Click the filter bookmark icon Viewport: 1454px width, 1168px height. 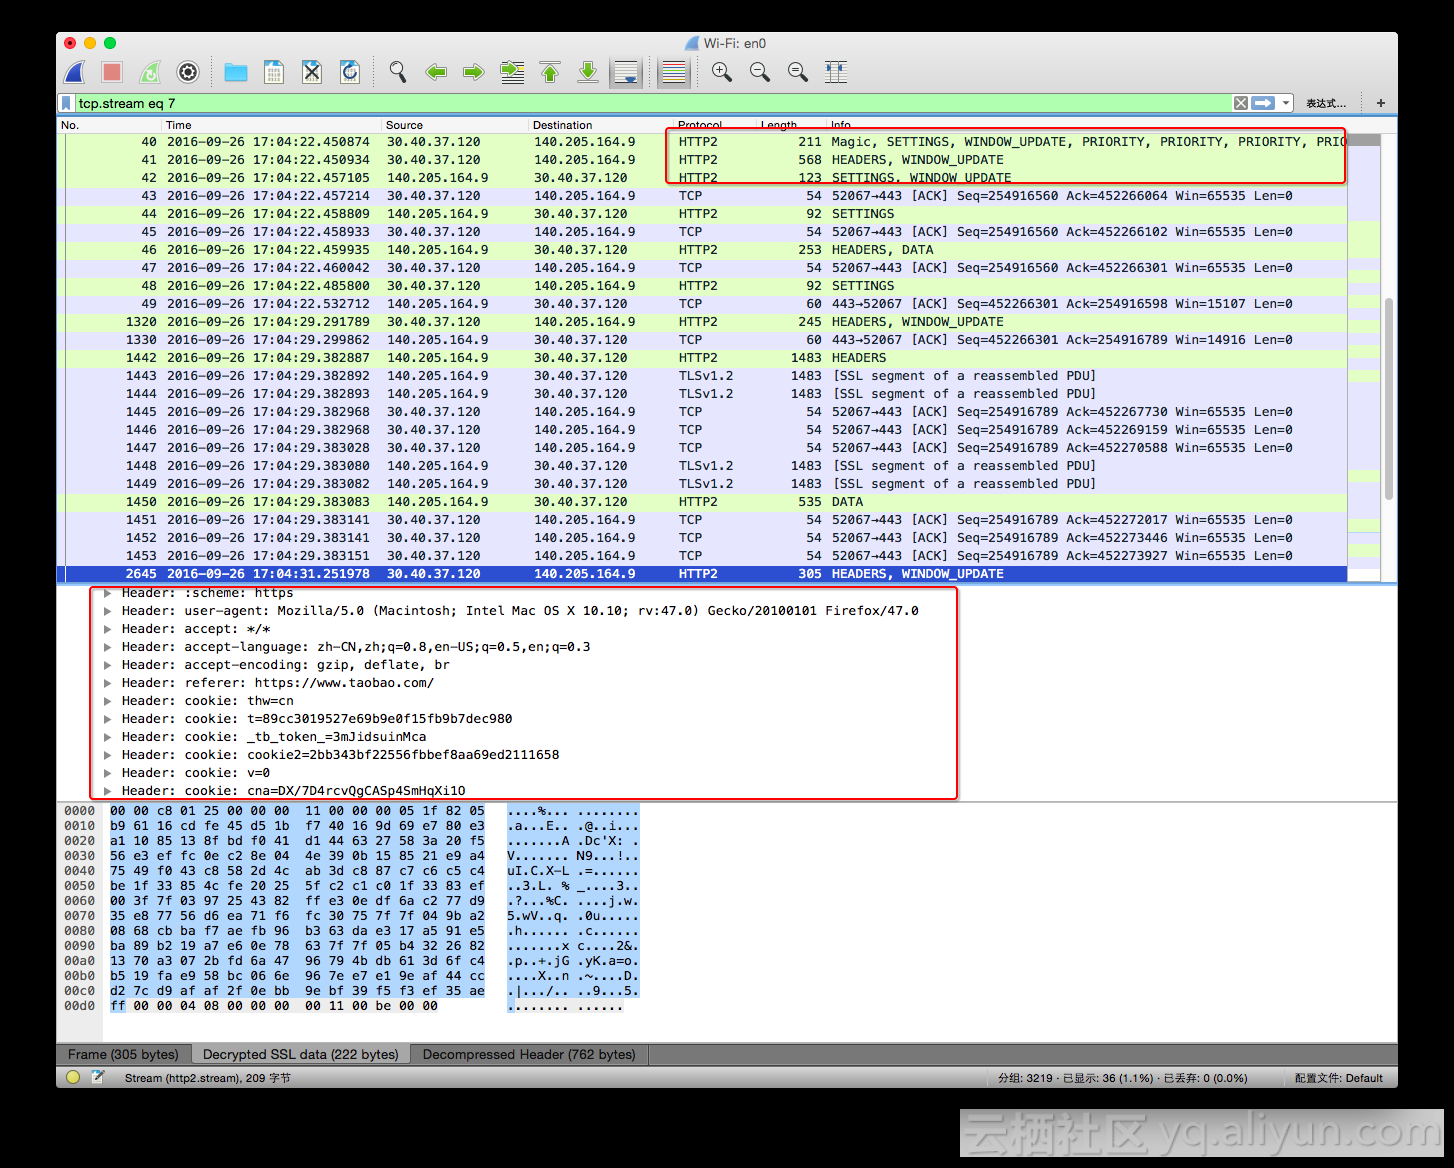(x=66, y=103)
